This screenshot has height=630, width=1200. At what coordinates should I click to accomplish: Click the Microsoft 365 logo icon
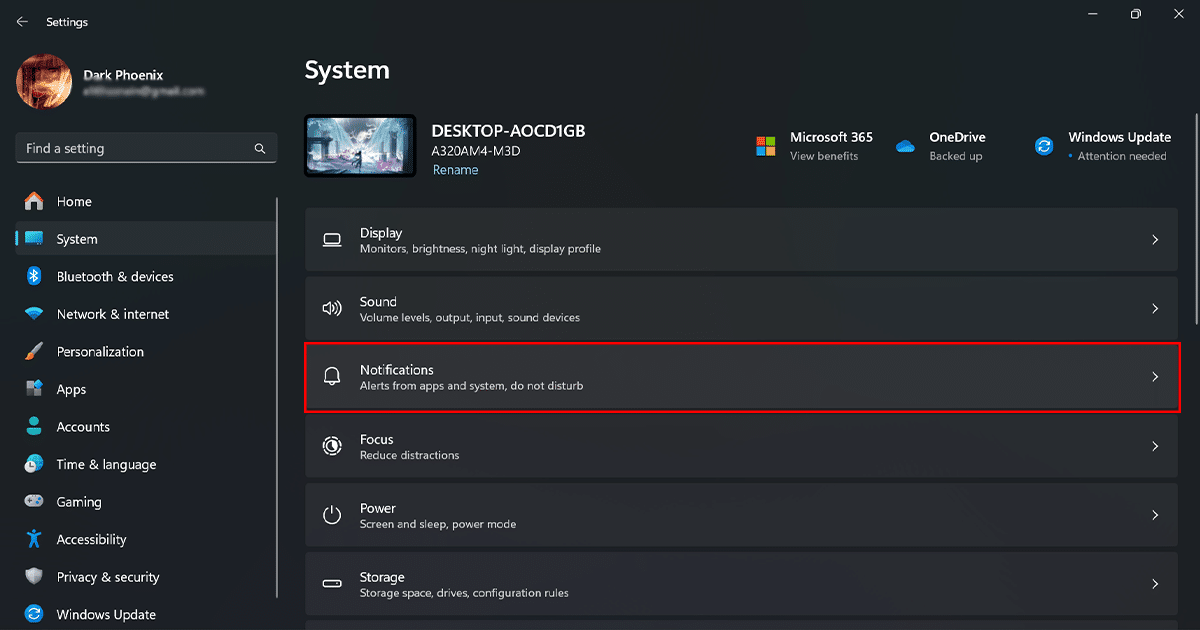click(x=766, y=146)
